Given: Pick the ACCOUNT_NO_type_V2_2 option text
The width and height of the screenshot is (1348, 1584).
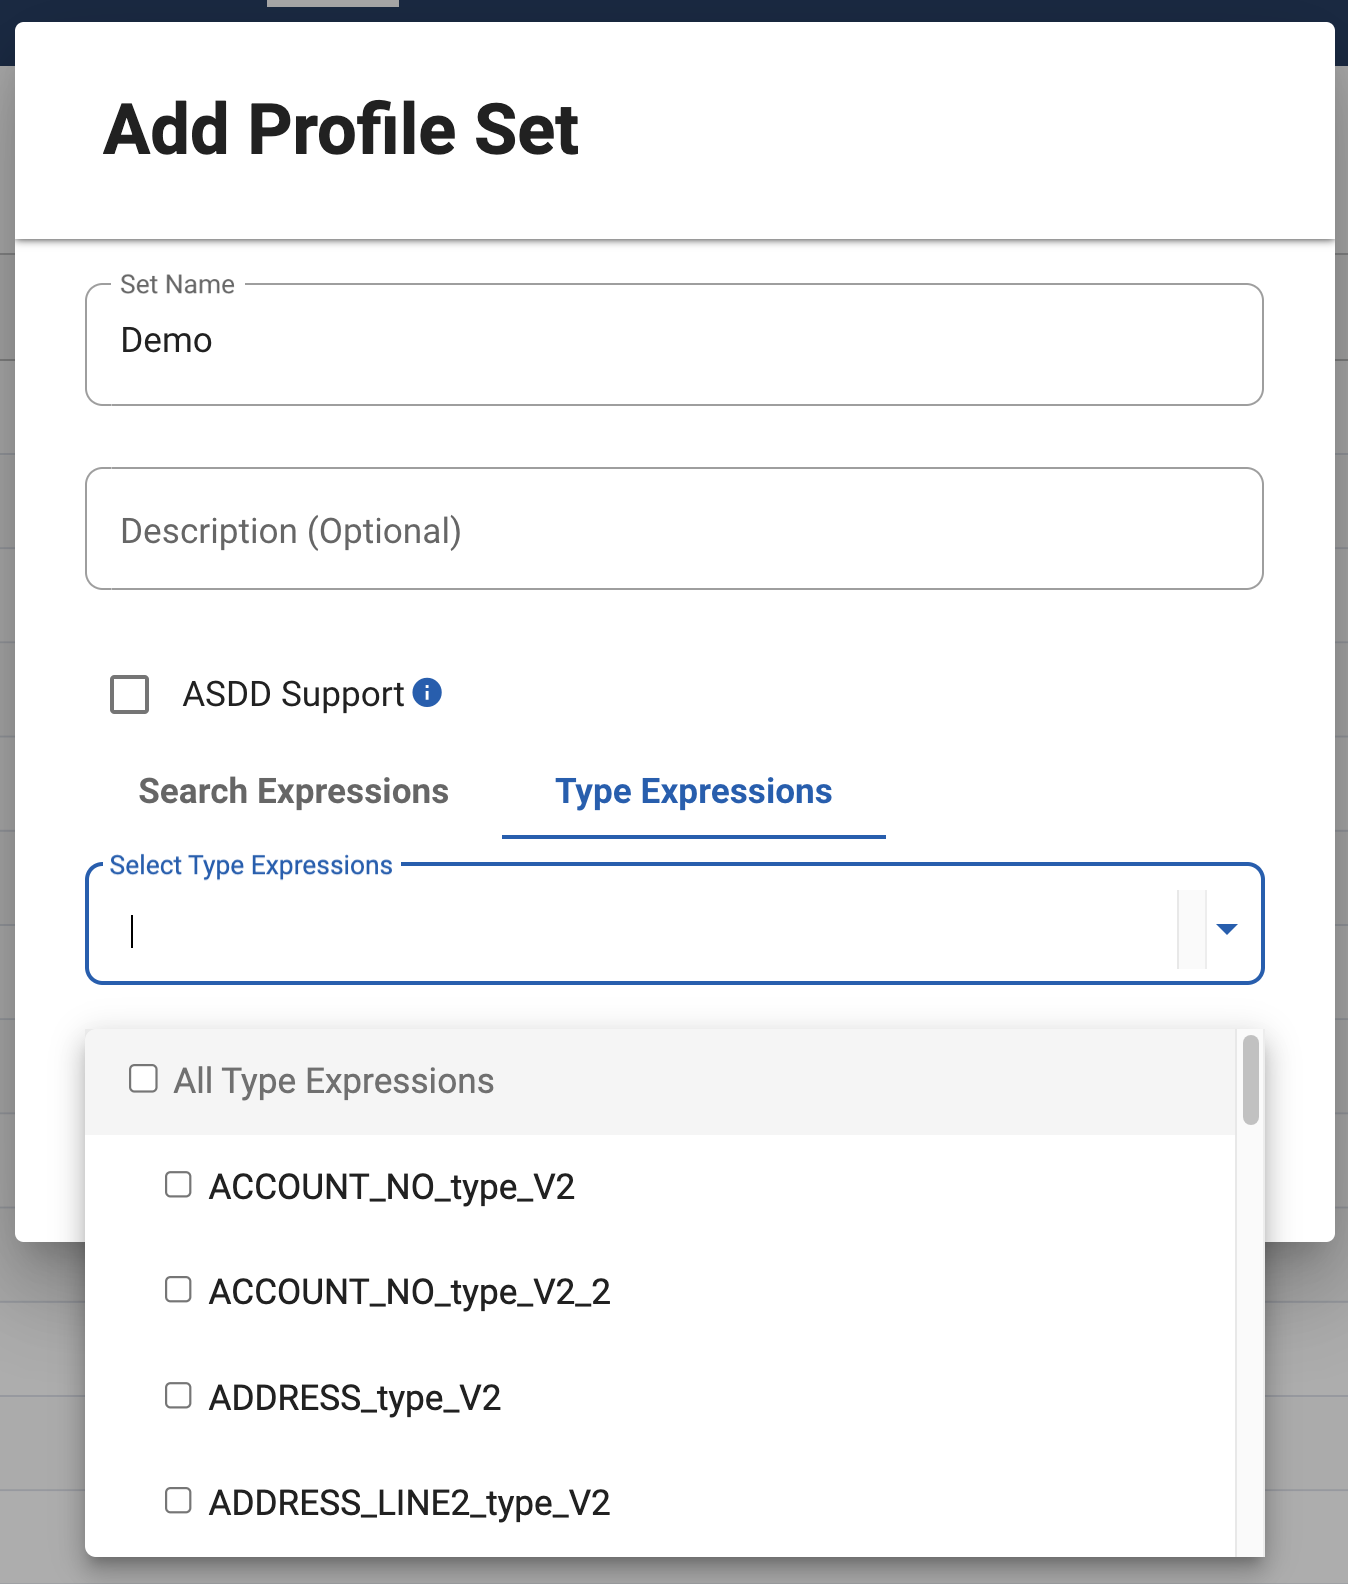Looking at the screenshot, I should click(409, 1292).
